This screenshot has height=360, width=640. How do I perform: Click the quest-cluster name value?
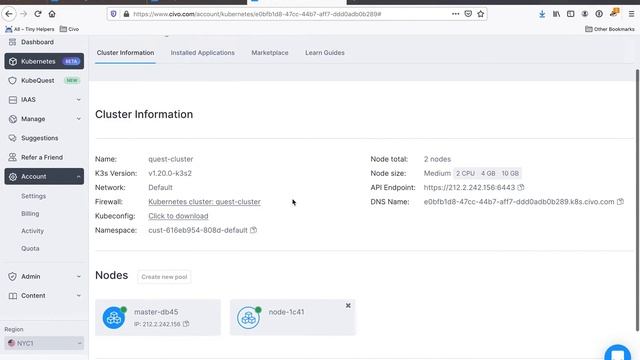(171, 159)
